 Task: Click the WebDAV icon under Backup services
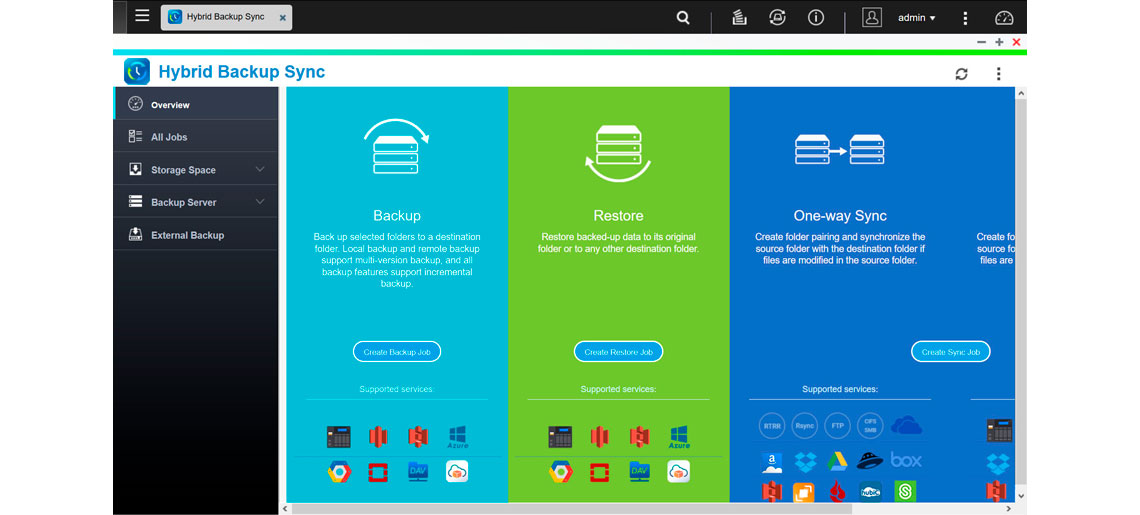click(418, 471)
